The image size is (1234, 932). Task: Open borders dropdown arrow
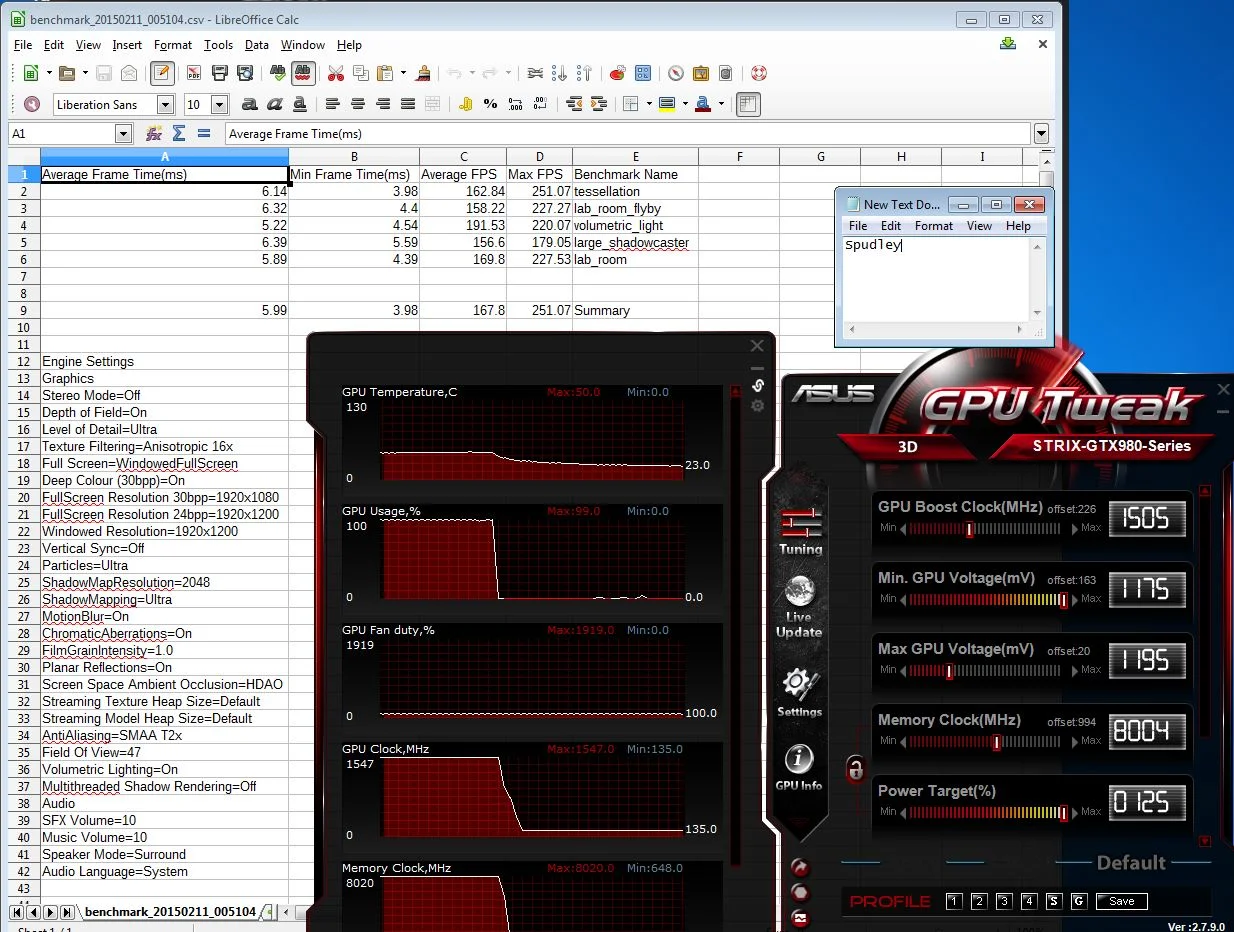coord(648,104)
